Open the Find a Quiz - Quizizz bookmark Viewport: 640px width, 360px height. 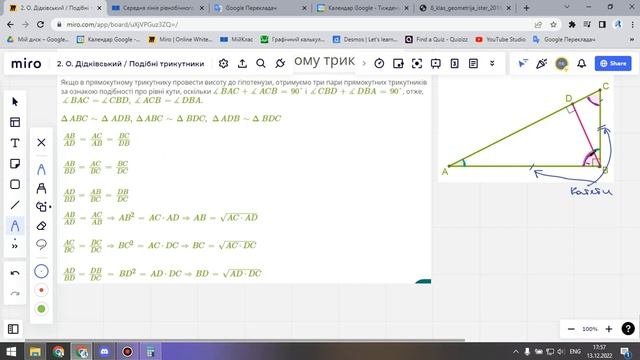coord(436,40)
